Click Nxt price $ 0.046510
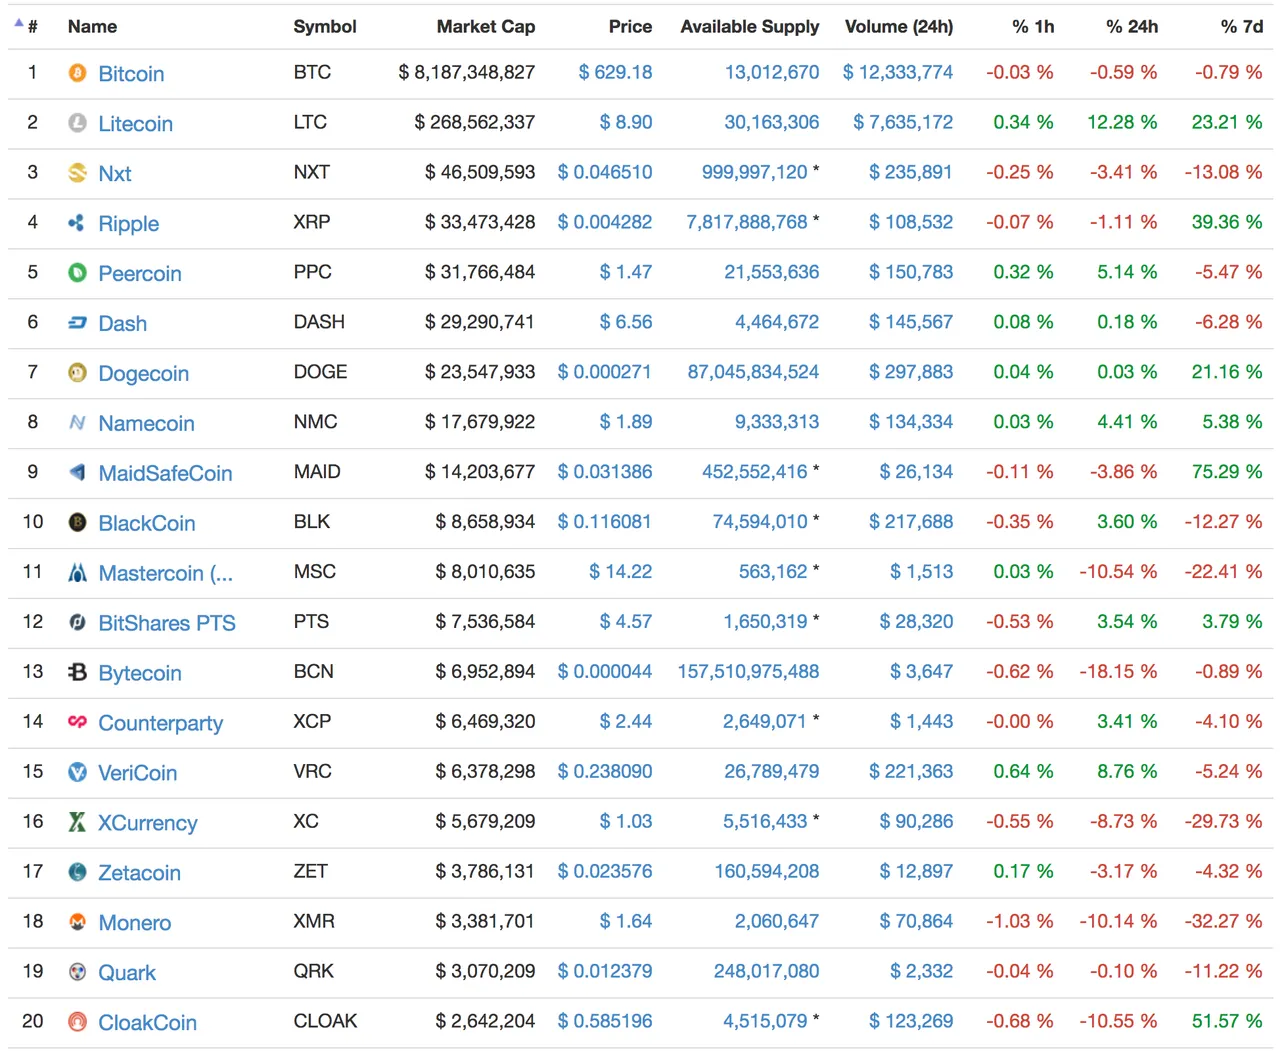Image resolution: width=1280 pixels, height=1051 pixels. click(605, 172)
